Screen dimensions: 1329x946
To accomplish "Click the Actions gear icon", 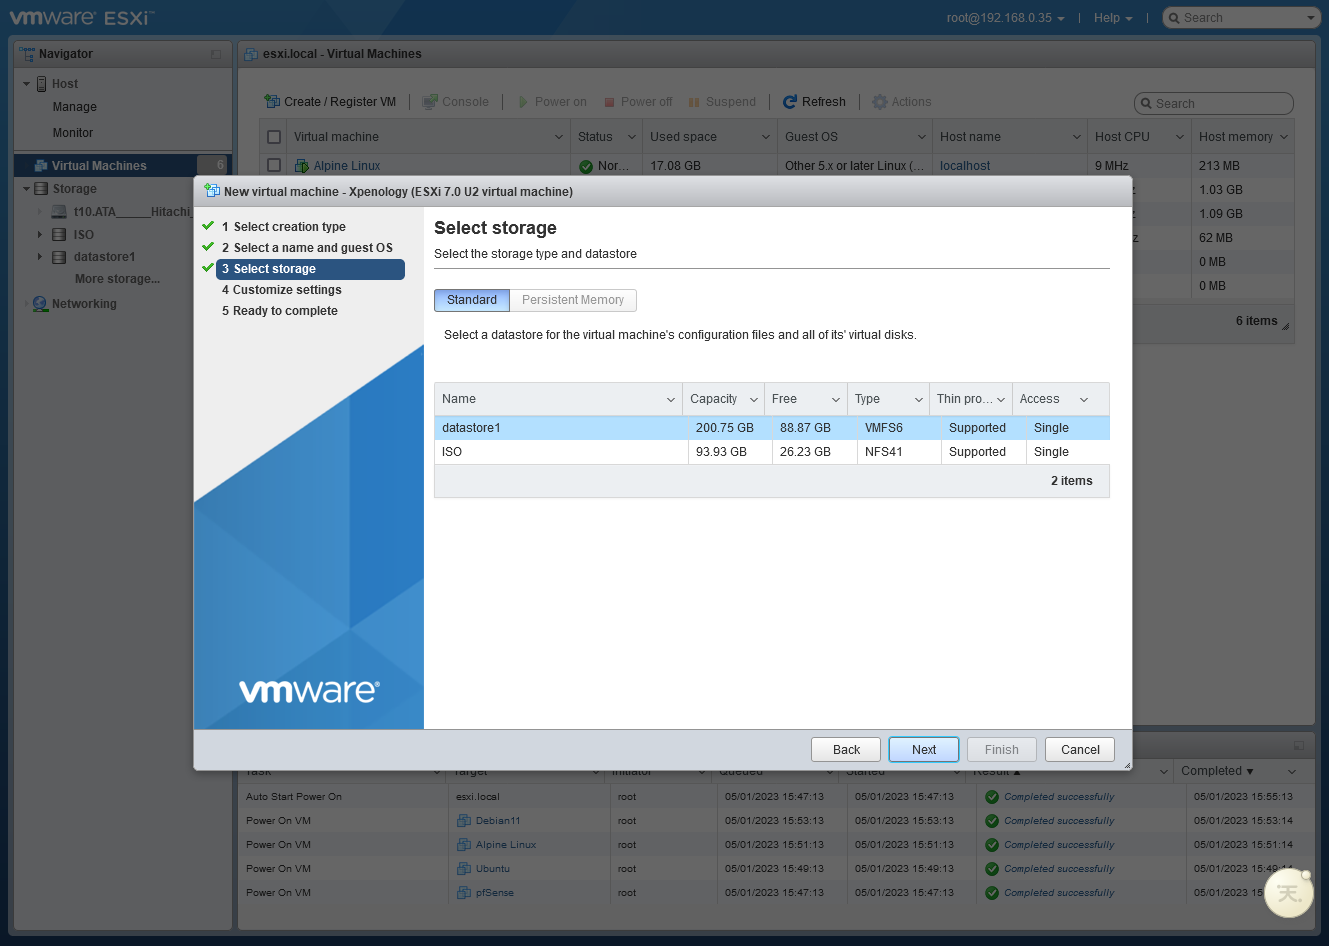I will coord(880,102).
